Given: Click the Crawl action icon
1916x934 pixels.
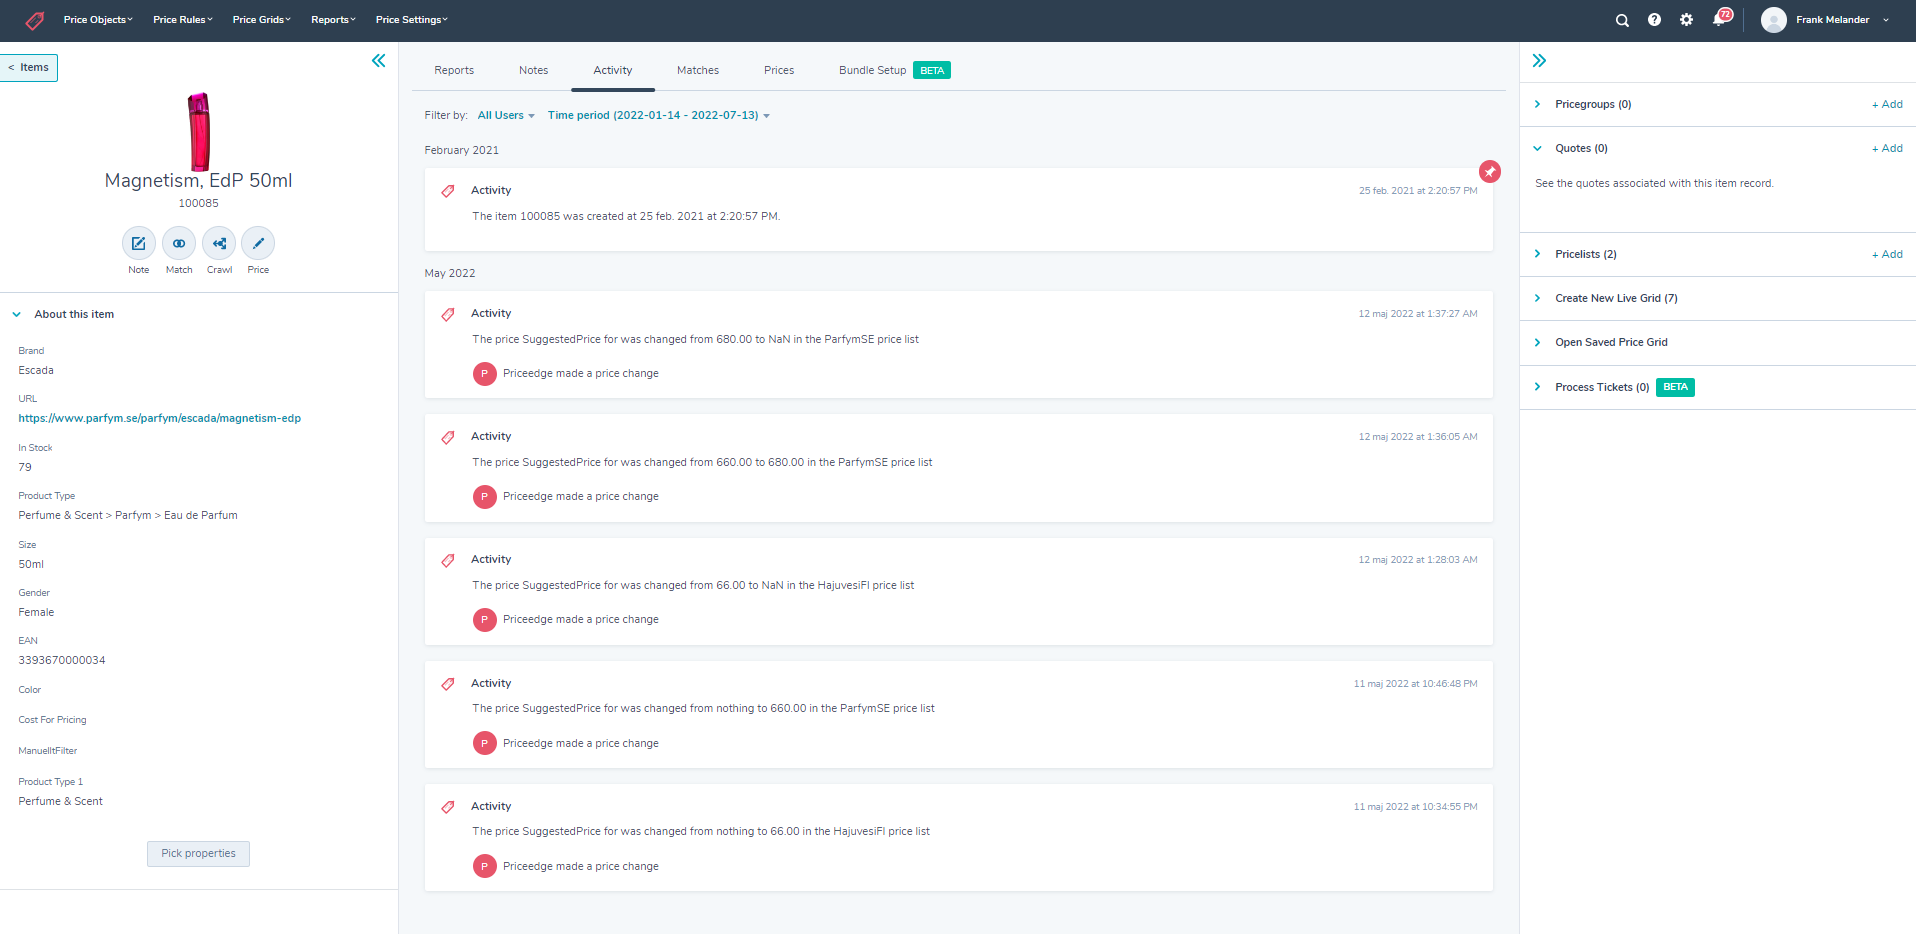Looking at the screenshot, I should pyautogui.click(x=219, y=243).
